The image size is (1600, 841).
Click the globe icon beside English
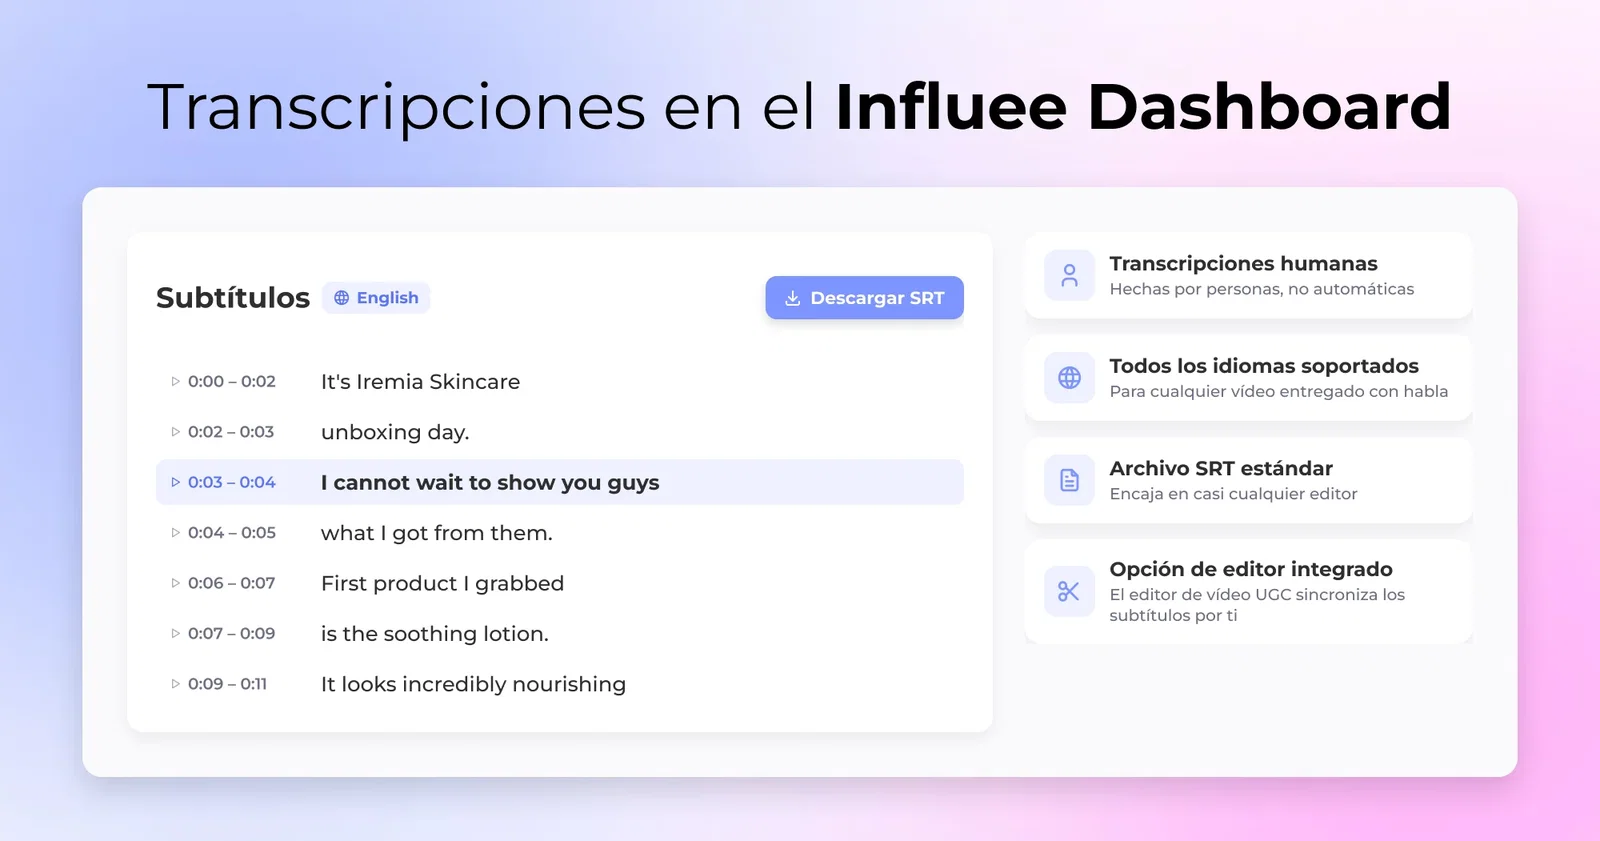[x=342, y=298]
